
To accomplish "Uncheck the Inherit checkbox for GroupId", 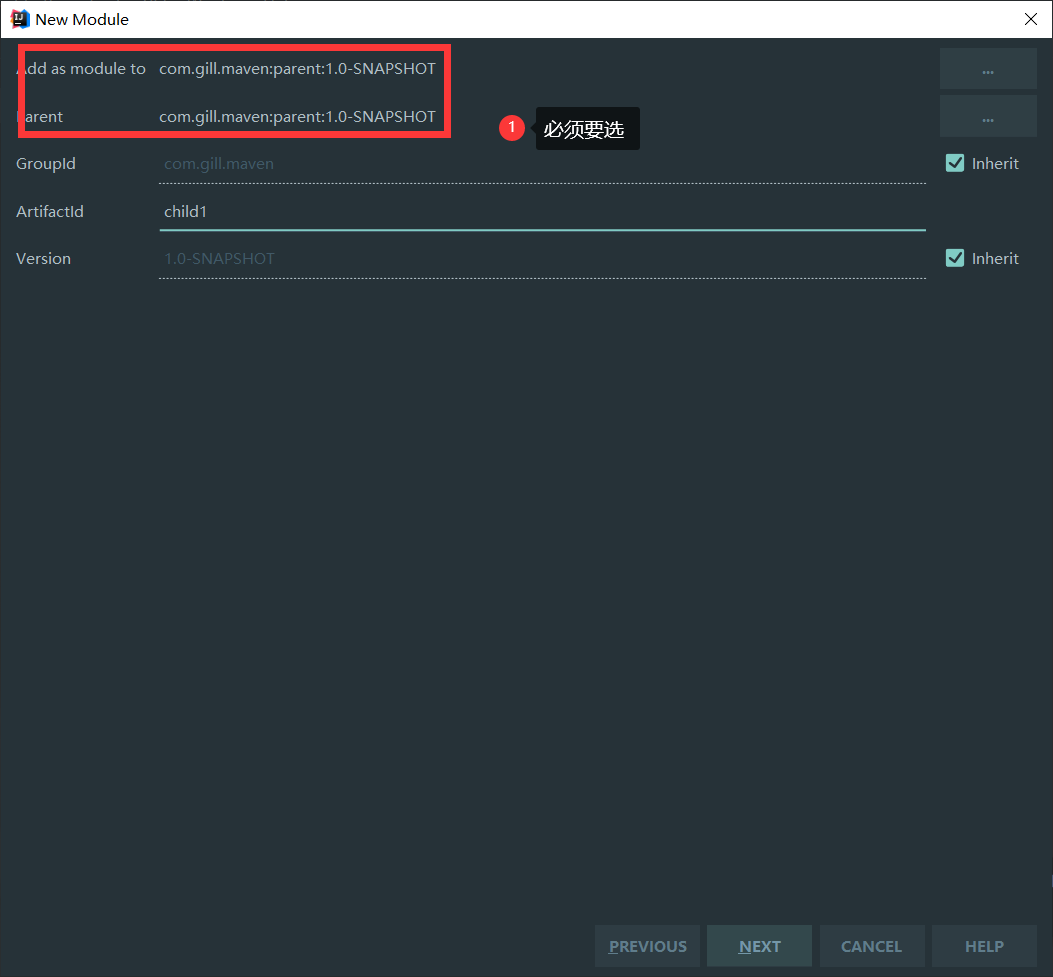I will 955,163.
